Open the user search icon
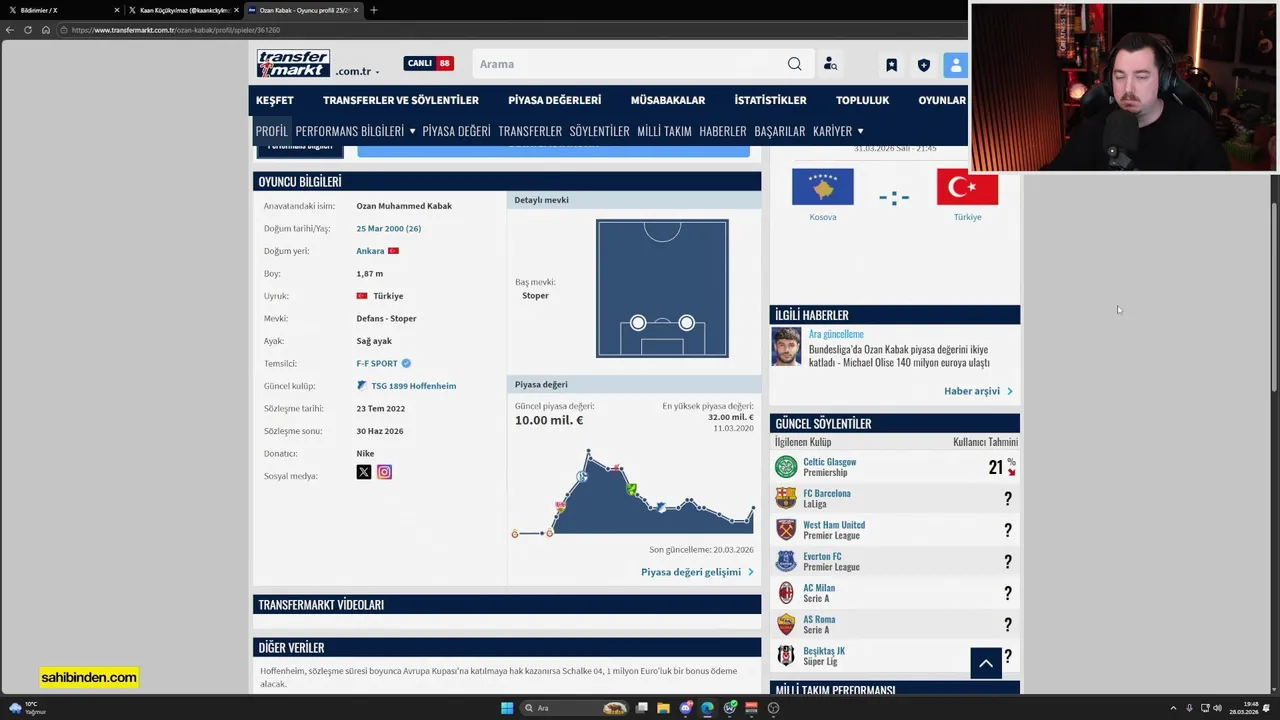 coord(830,64)
